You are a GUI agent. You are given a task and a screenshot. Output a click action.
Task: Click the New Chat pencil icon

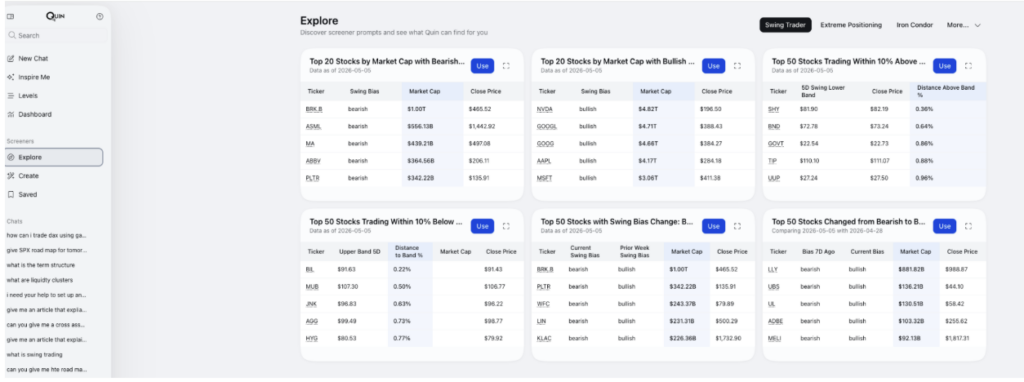[x=10, y=58]
